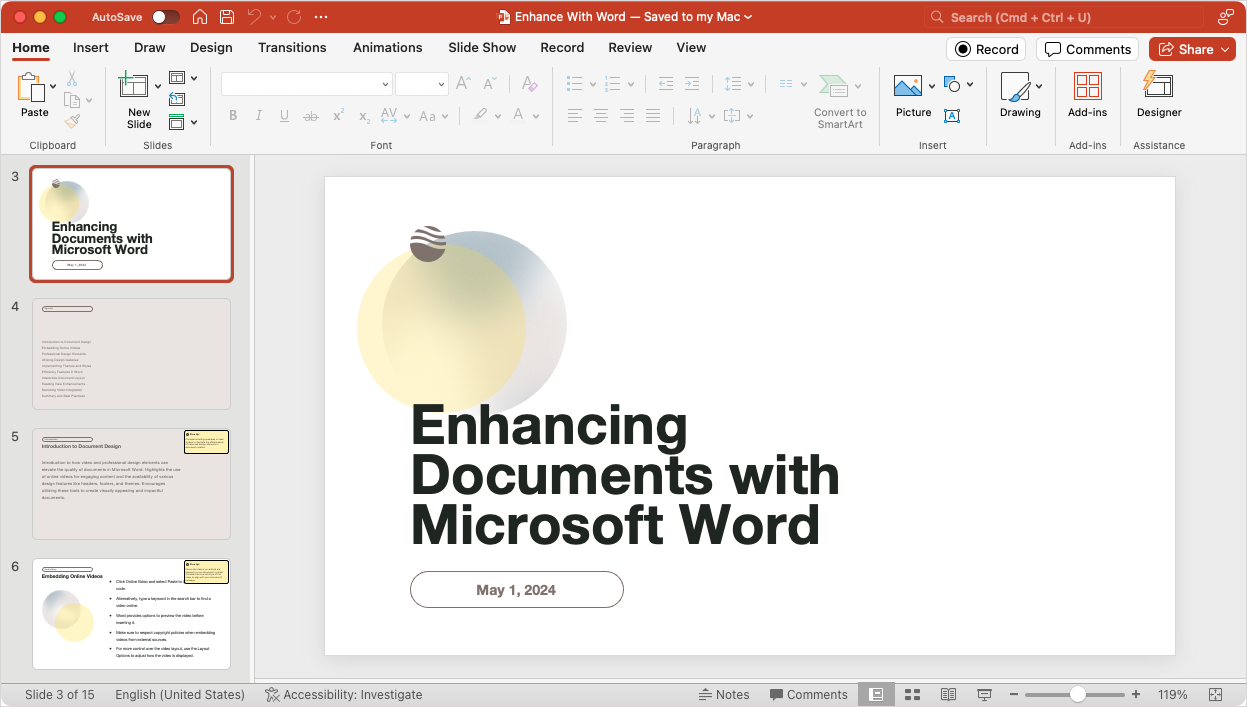This screenshot has height=707, width=1247.
Task: Toggle the AutoSave switch
Action: tap(166, 17)
